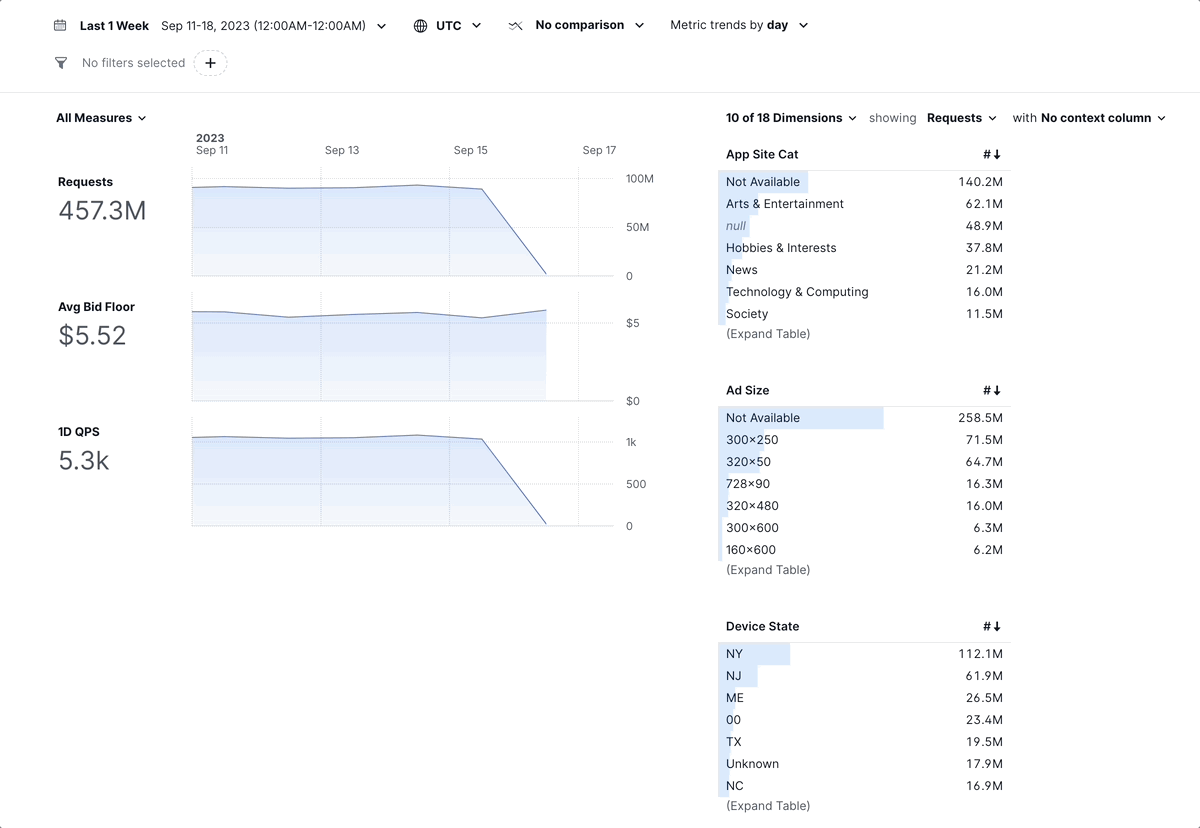Viewport: 1200px width, 828px height.
Task: Change timezone via the UTC dropdown
Action: pos(450,24)
